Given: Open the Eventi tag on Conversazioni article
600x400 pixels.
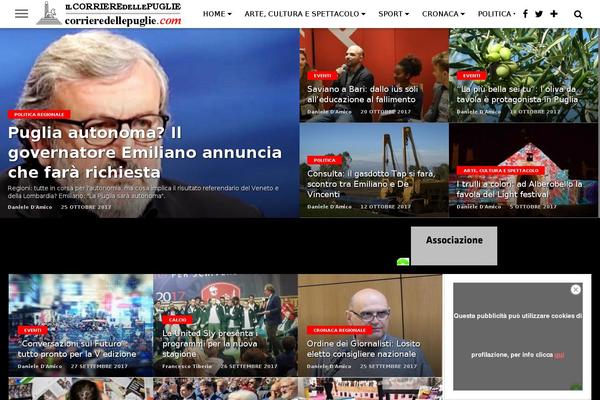Looking at the screenshot, I should coord(33,330).
